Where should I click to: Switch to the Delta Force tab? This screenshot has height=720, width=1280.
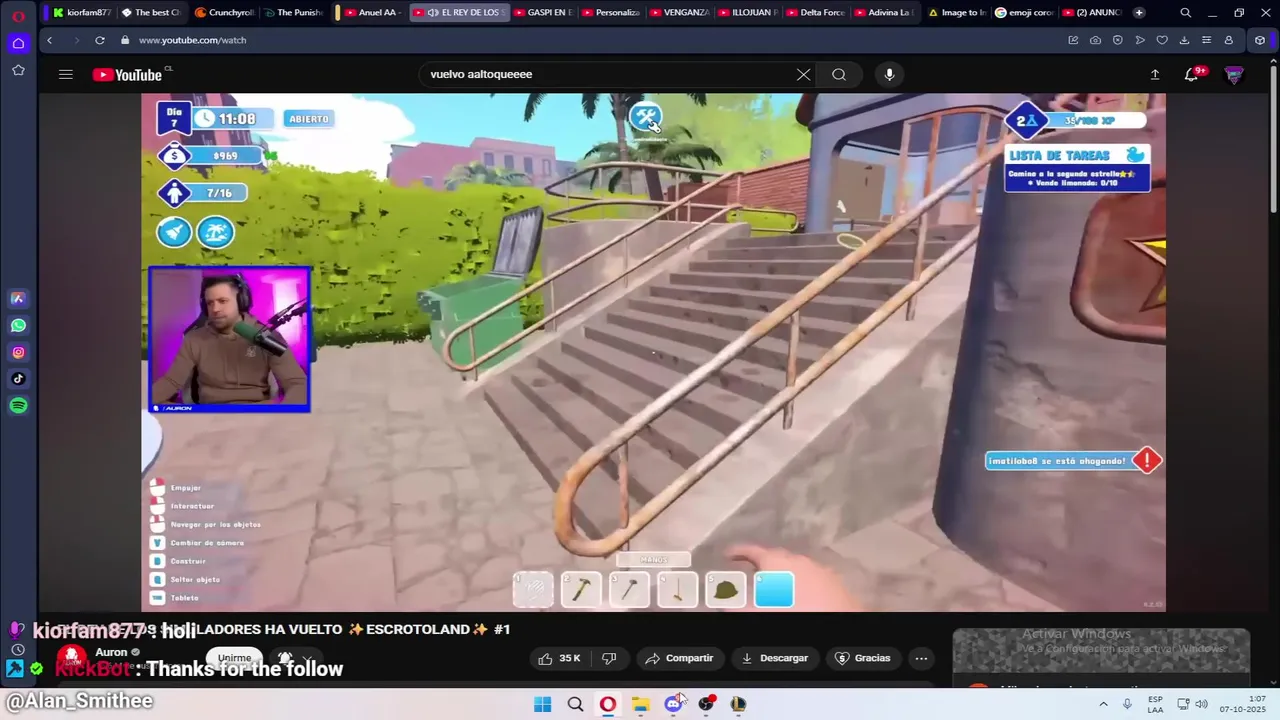tap(815, 13)
